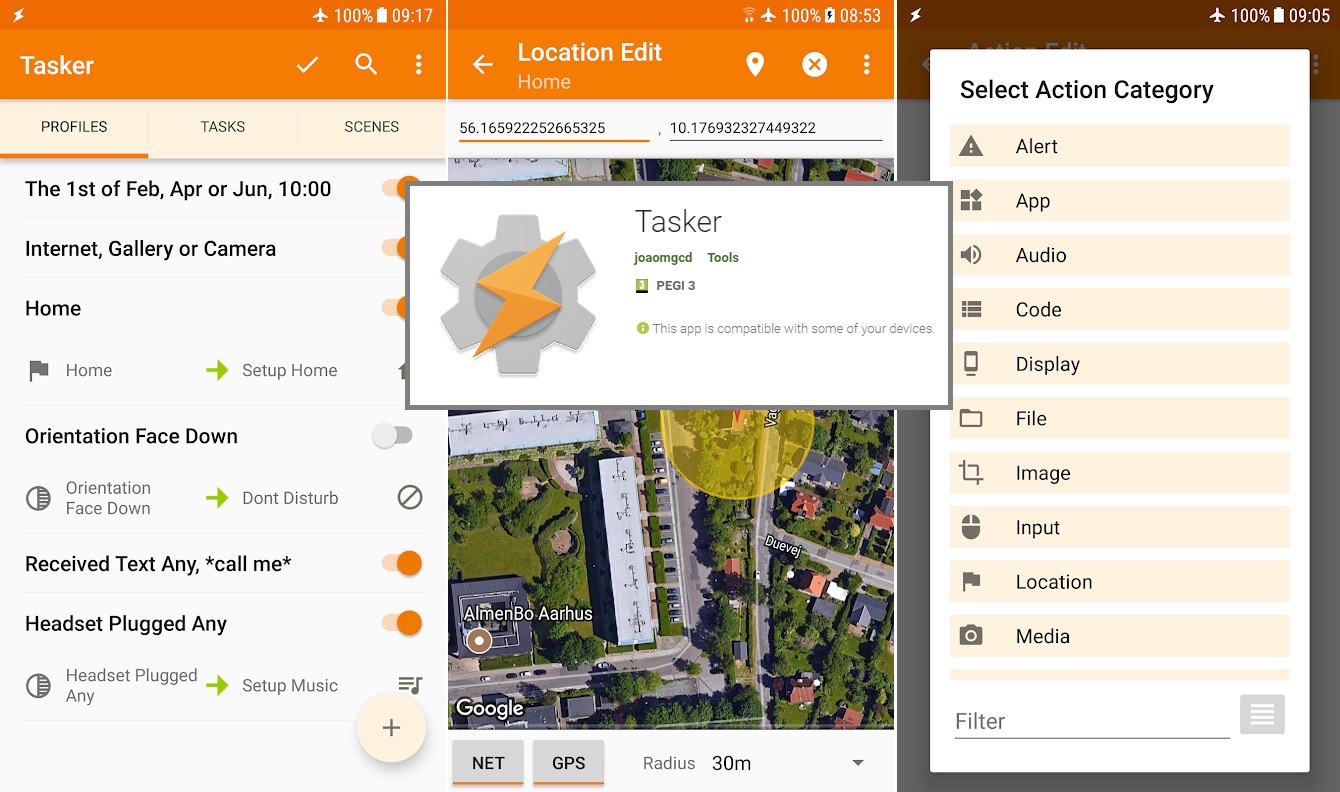Image resolution: width=1340 pixels, height=792 pixels.
Task: Turn off the Headset Plugged Any profile
Action: pyautogui.click(x=402, y=622)
